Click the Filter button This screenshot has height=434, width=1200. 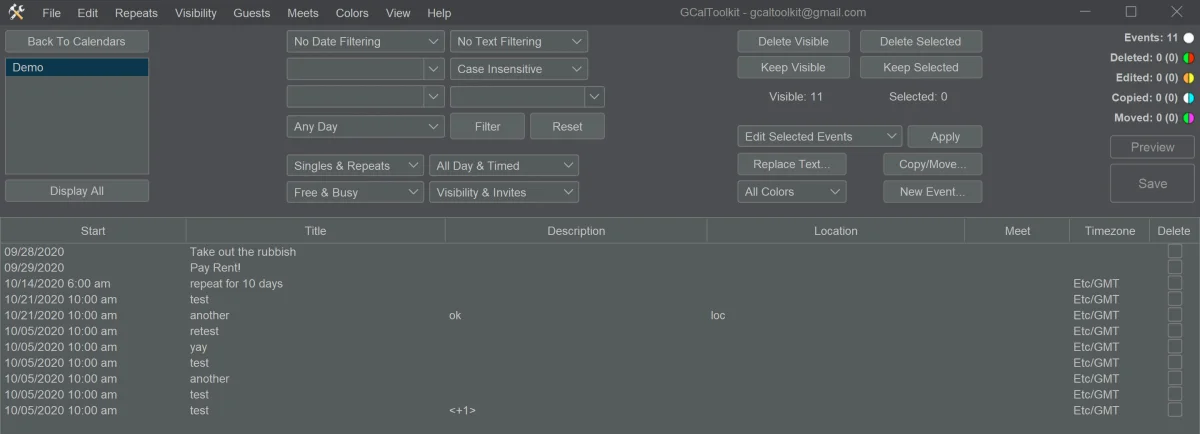[x=488, y=127]
